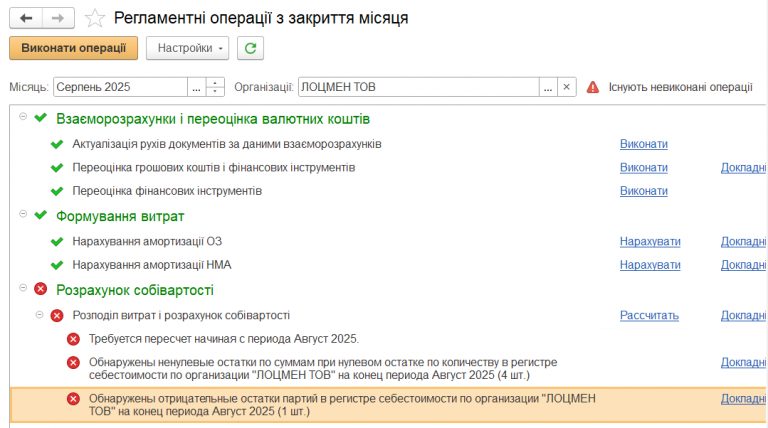Open Докладніше for Нарахування амортизації НМА
Viewport: 768px width, 428px height.
tap(744, 265)
